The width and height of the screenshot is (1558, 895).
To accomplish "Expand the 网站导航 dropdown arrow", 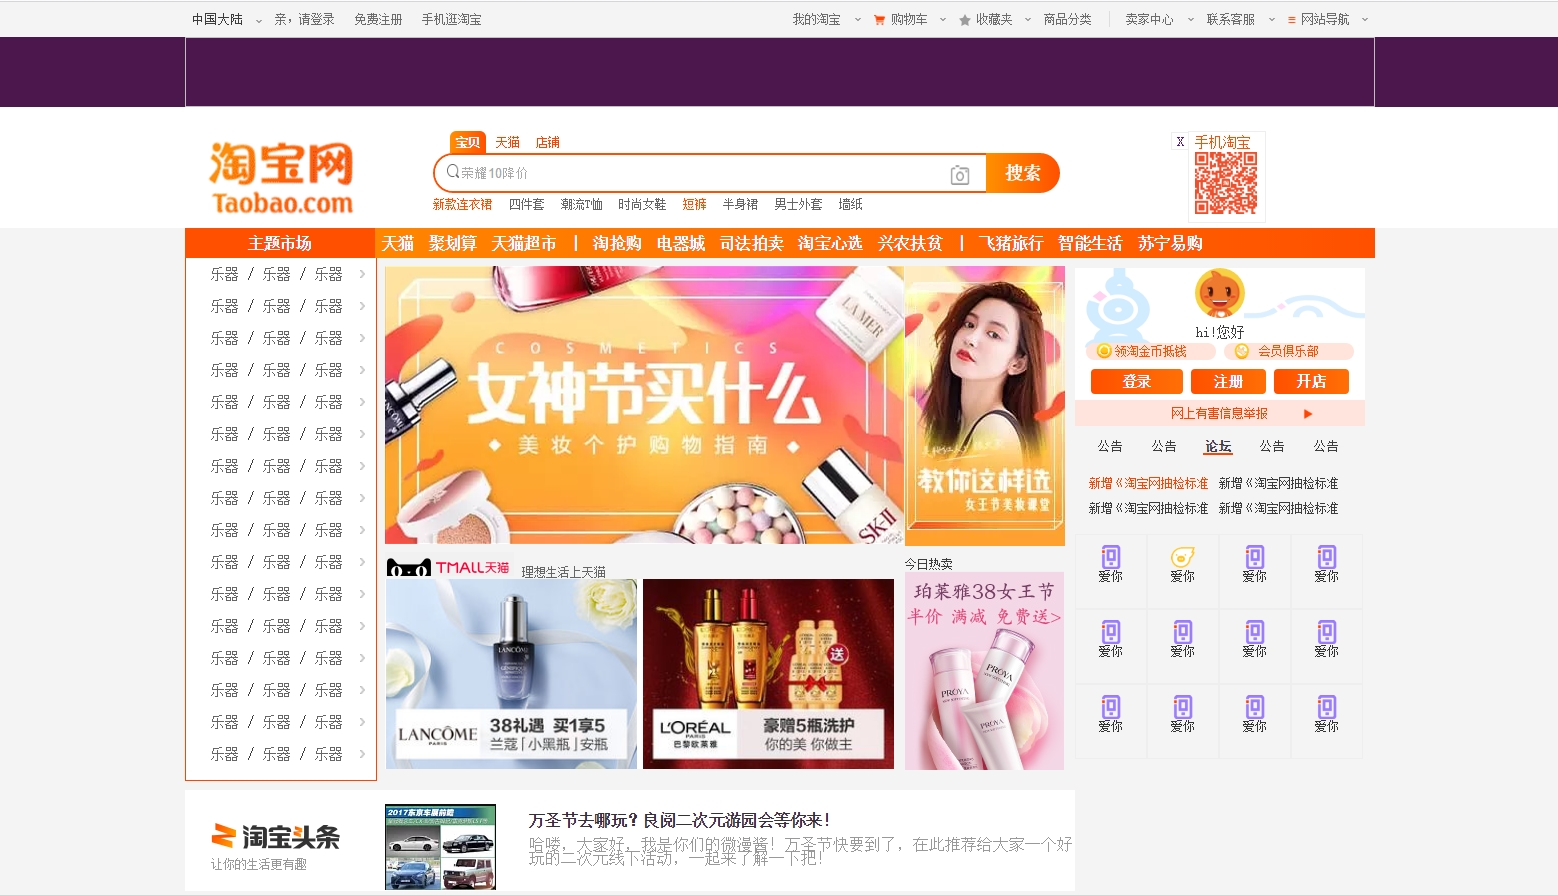I will point(1365,20).
